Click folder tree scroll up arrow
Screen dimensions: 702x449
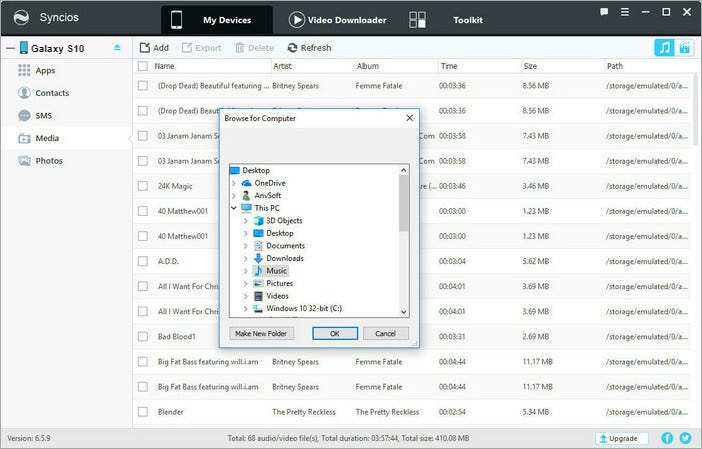pyautogui.click(x=403, y=170)
